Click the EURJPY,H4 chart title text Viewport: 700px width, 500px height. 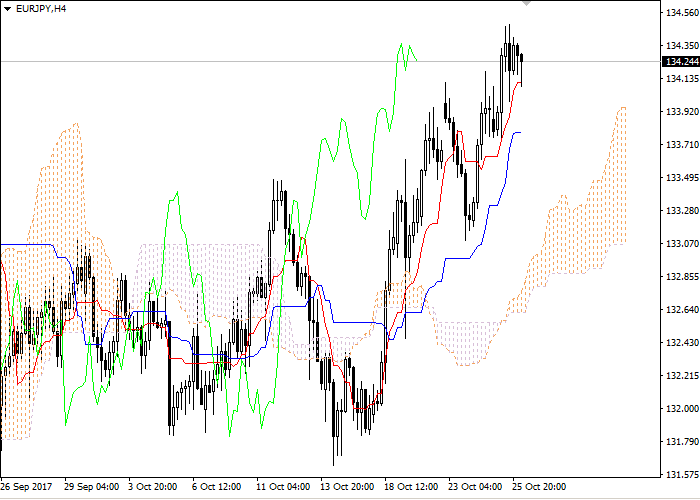(41, 8)
